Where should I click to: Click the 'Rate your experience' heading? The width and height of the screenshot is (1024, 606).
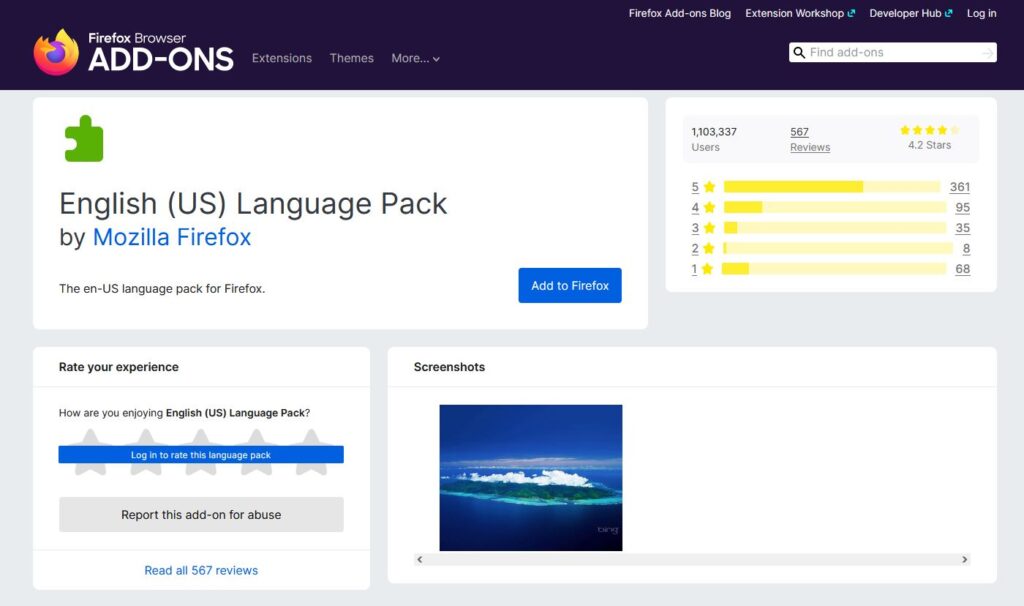tap(118, 367)
